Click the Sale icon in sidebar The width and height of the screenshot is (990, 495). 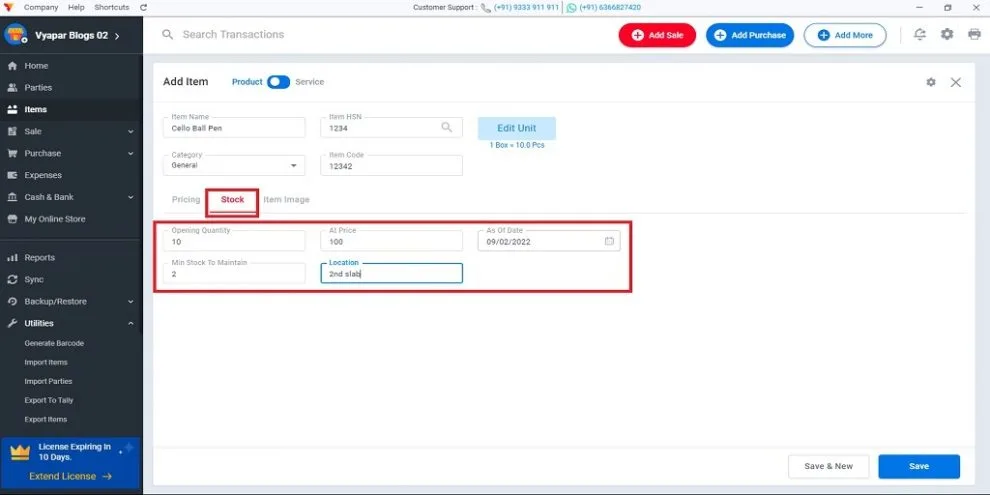pos(12,131)
